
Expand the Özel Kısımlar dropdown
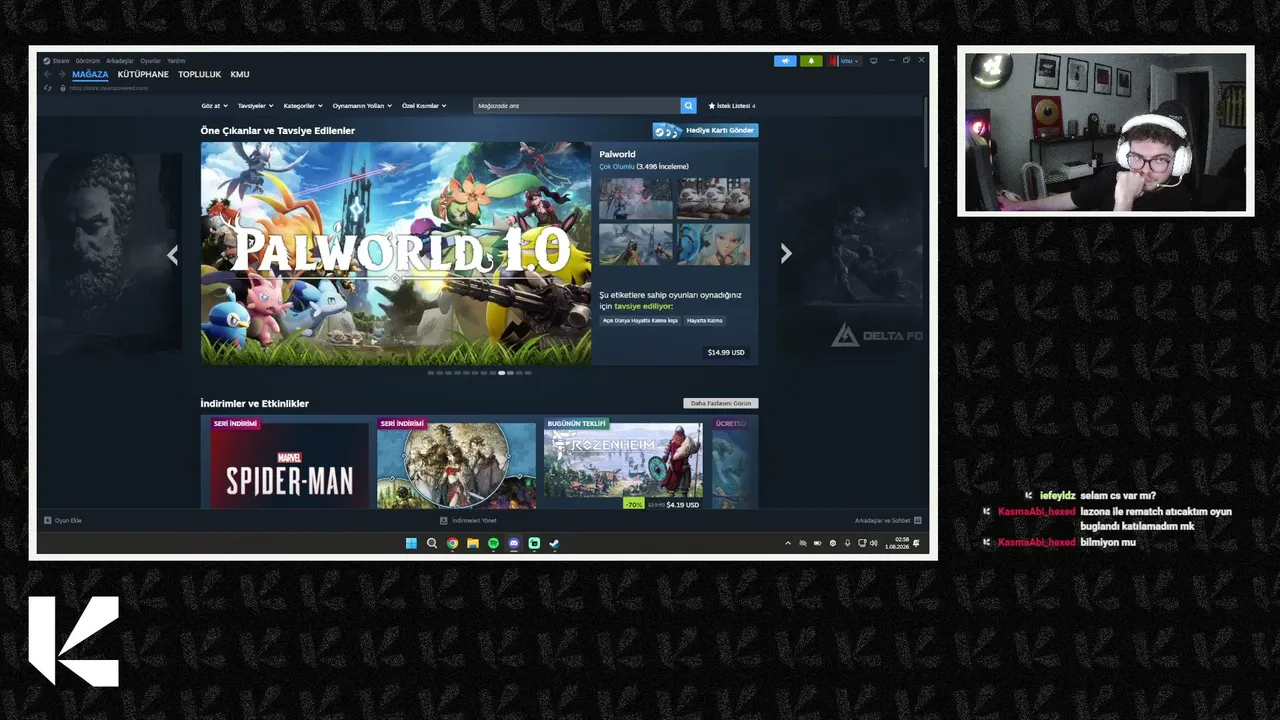[424, 105]
